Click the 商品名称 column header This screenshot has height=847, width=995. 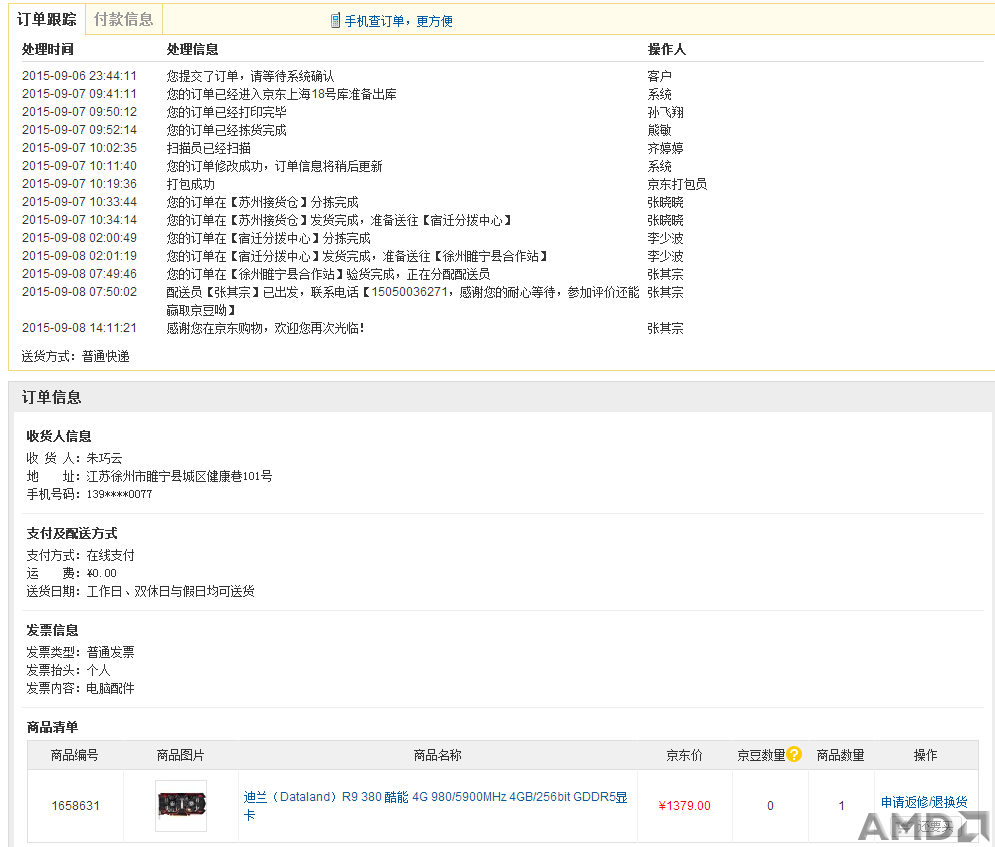(437, 755)
